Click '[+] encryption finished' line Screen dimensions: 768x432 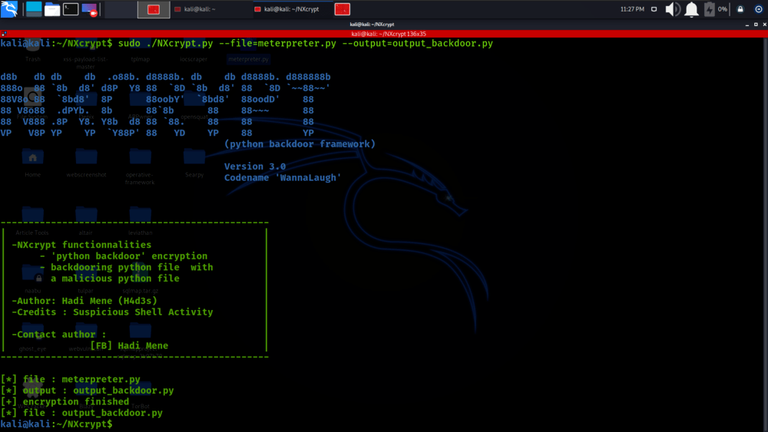pos(65,402)
